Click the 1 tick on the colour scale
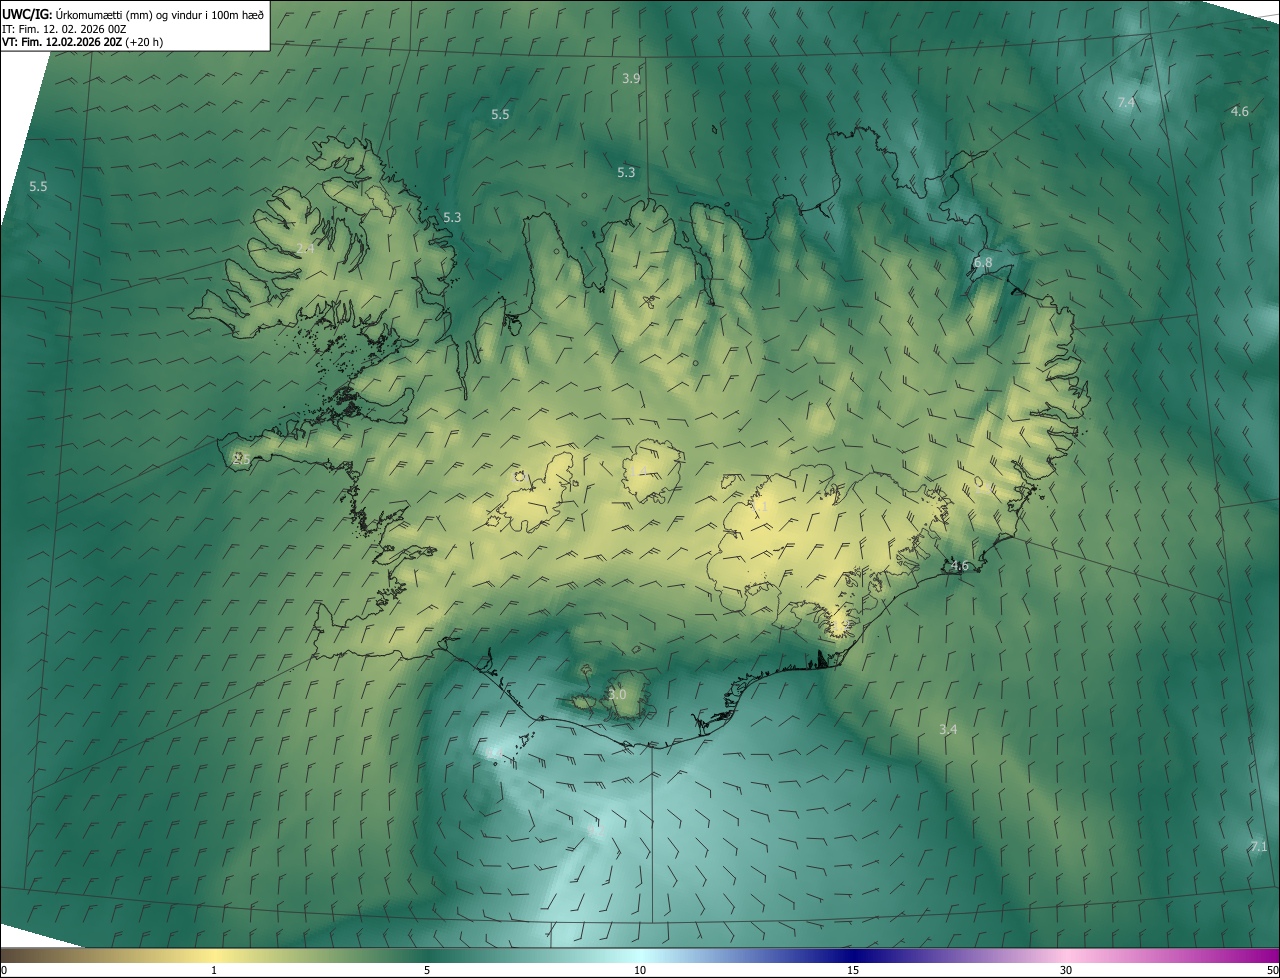Image resolution: width=1280 pixels, height=978 pixels. tap(214, 970)
